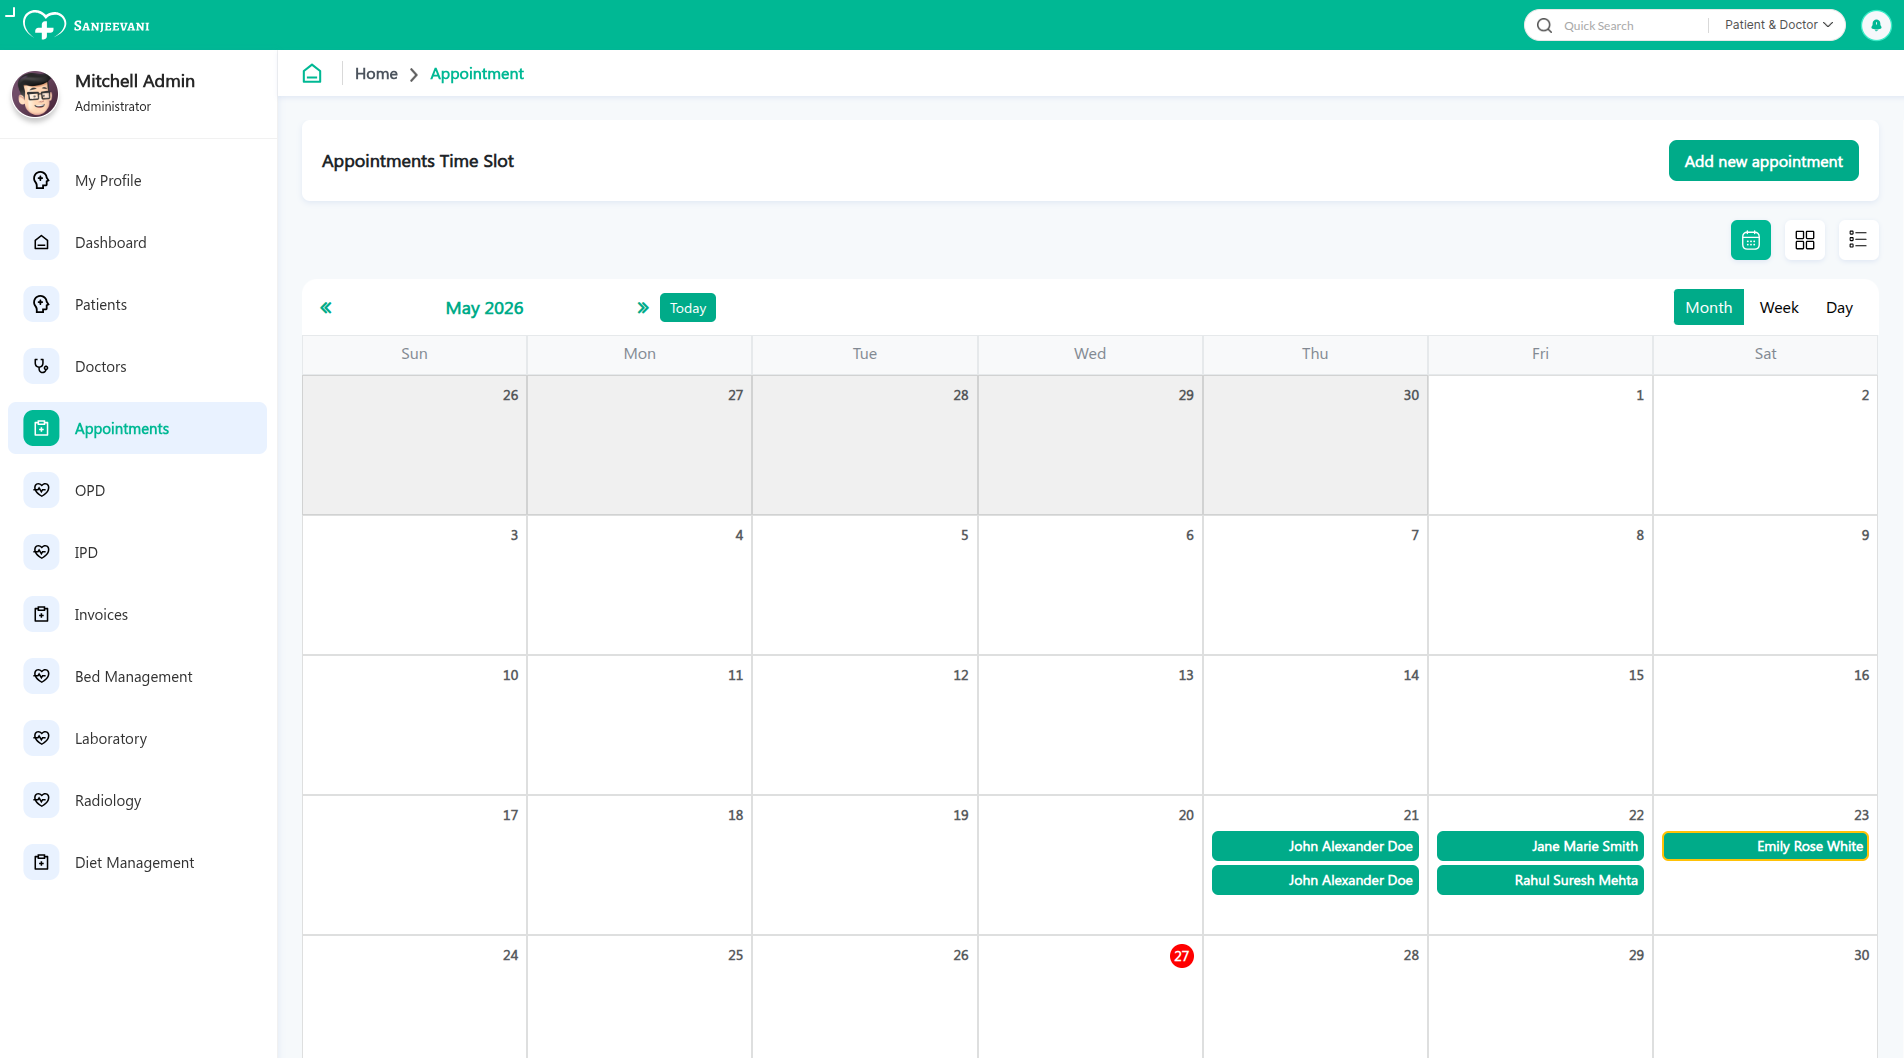Click the May 2026 month title
This screenshot has width=1904, height=1058.
click(485, 308)
